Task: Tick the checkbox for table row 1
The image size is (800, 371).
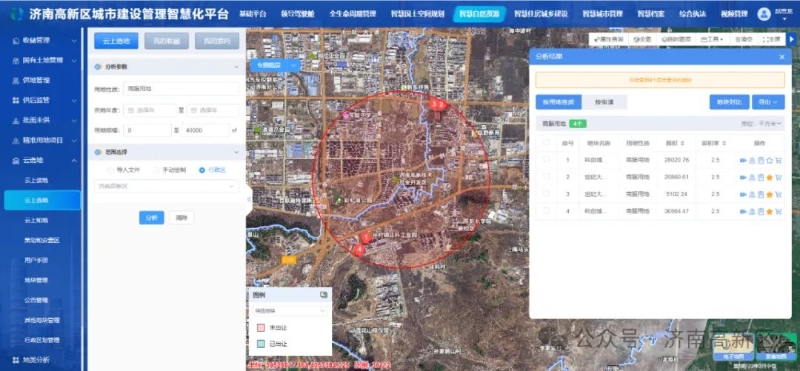Action: point(546,160)
